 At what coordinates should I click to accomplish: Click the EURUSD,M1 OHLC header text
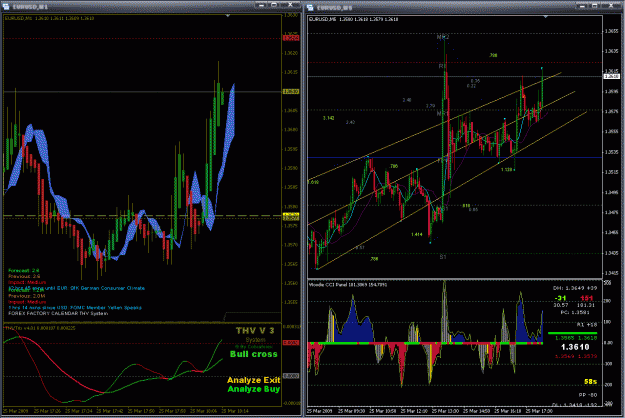point(49,18)
